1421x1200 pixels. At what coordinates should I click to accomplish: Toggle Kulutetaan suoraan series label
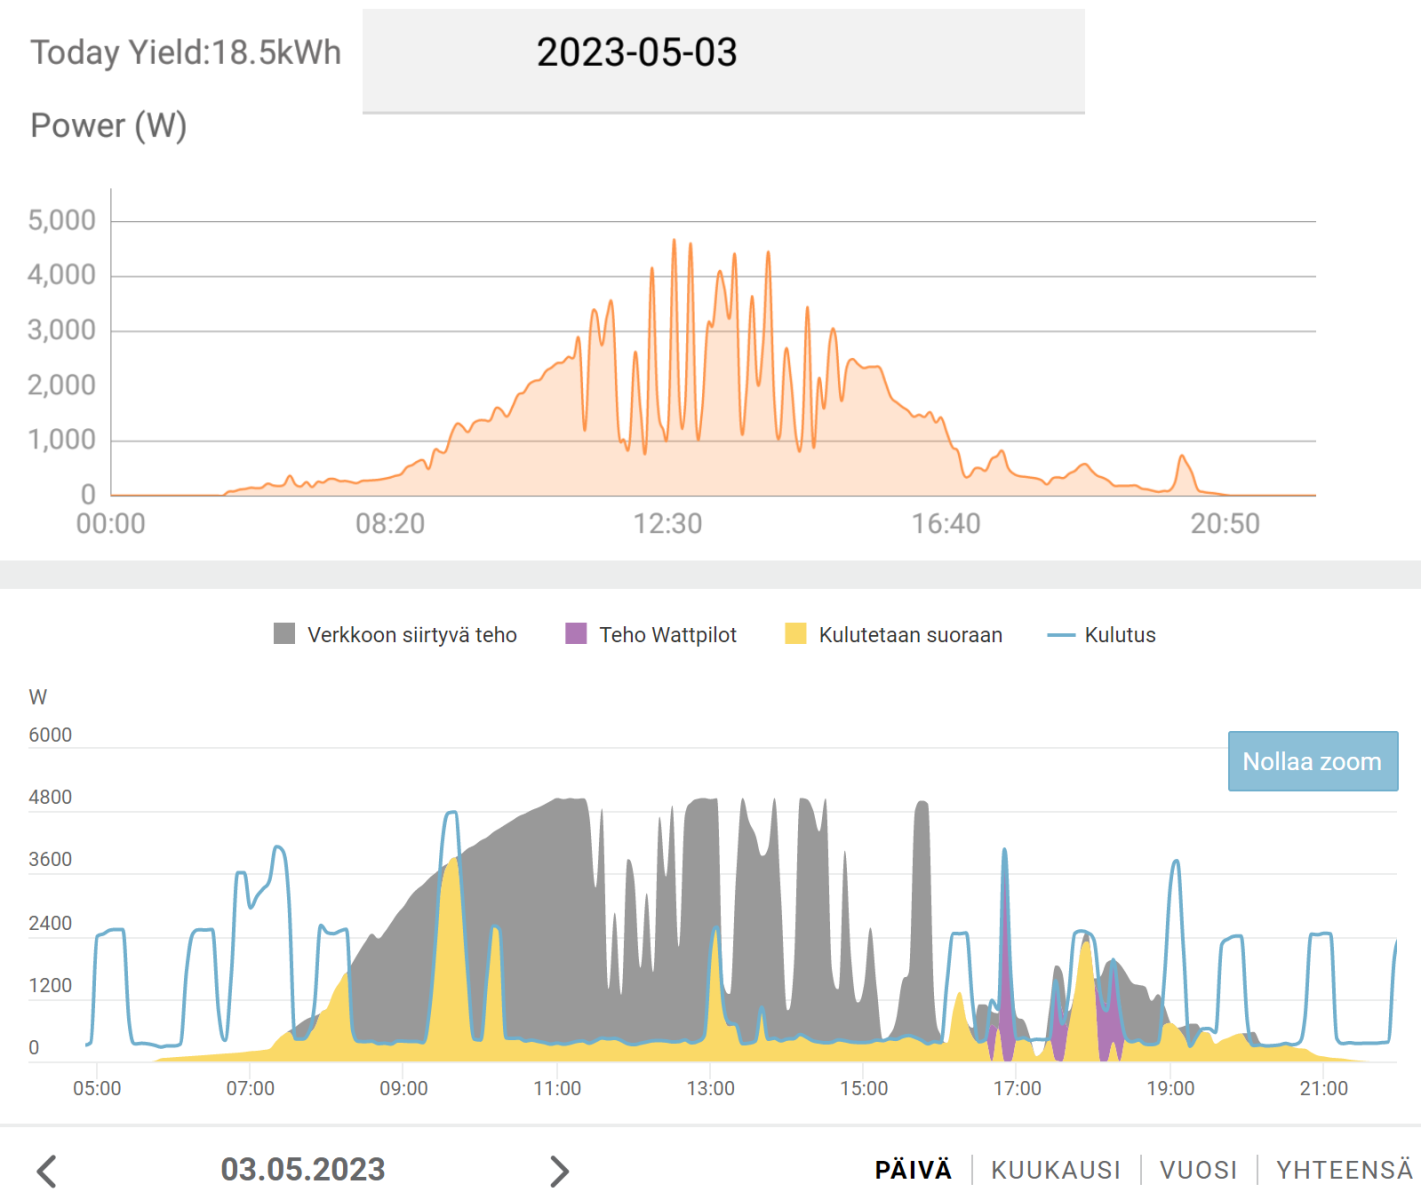click(910, 635)
